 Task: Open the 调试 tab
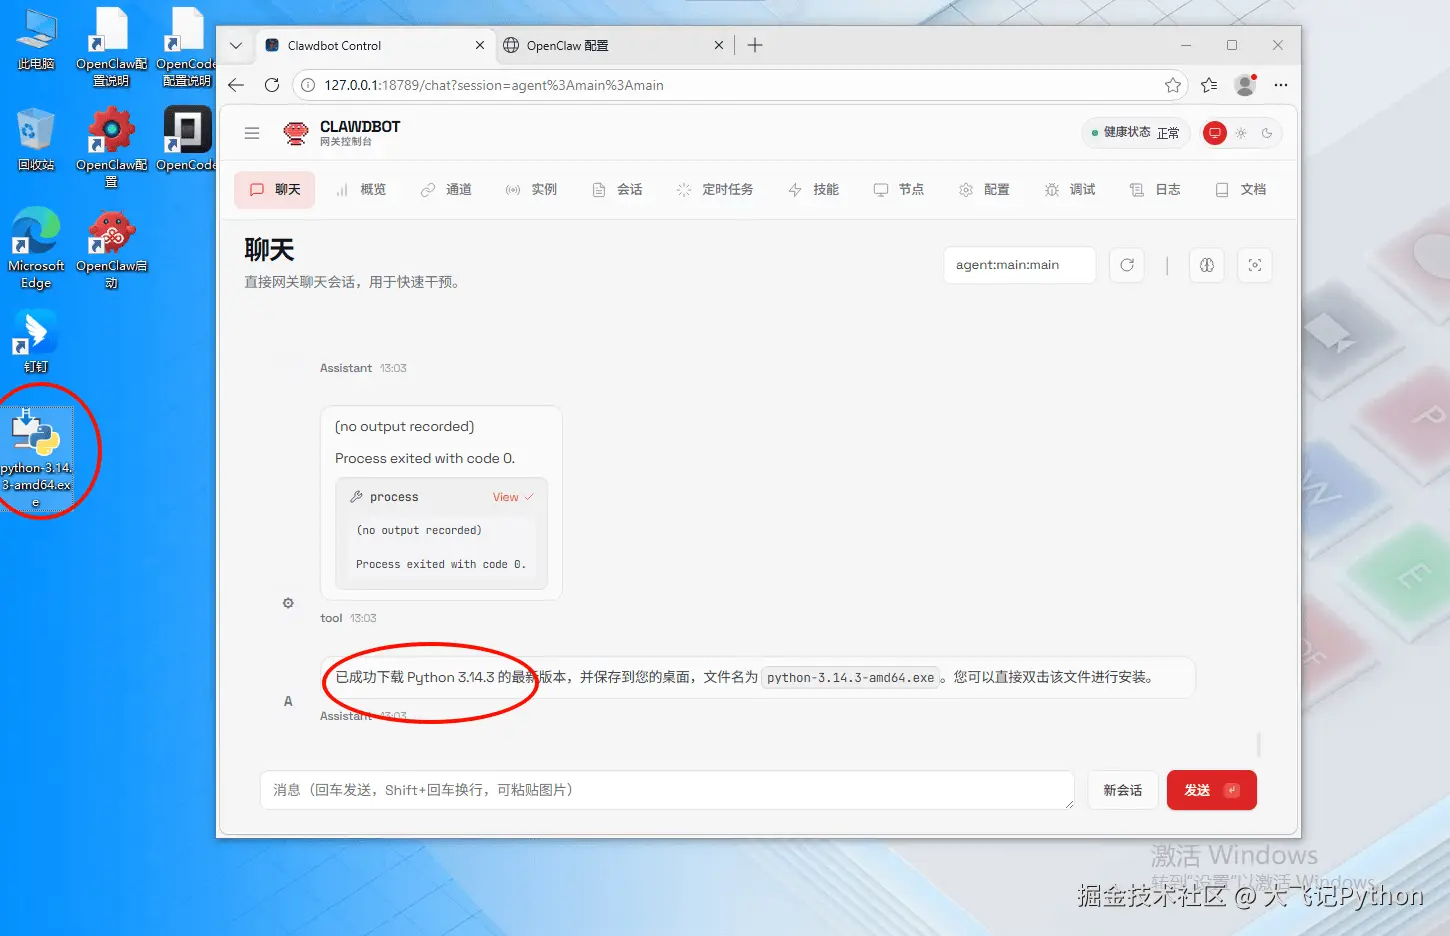point(1070,190)
